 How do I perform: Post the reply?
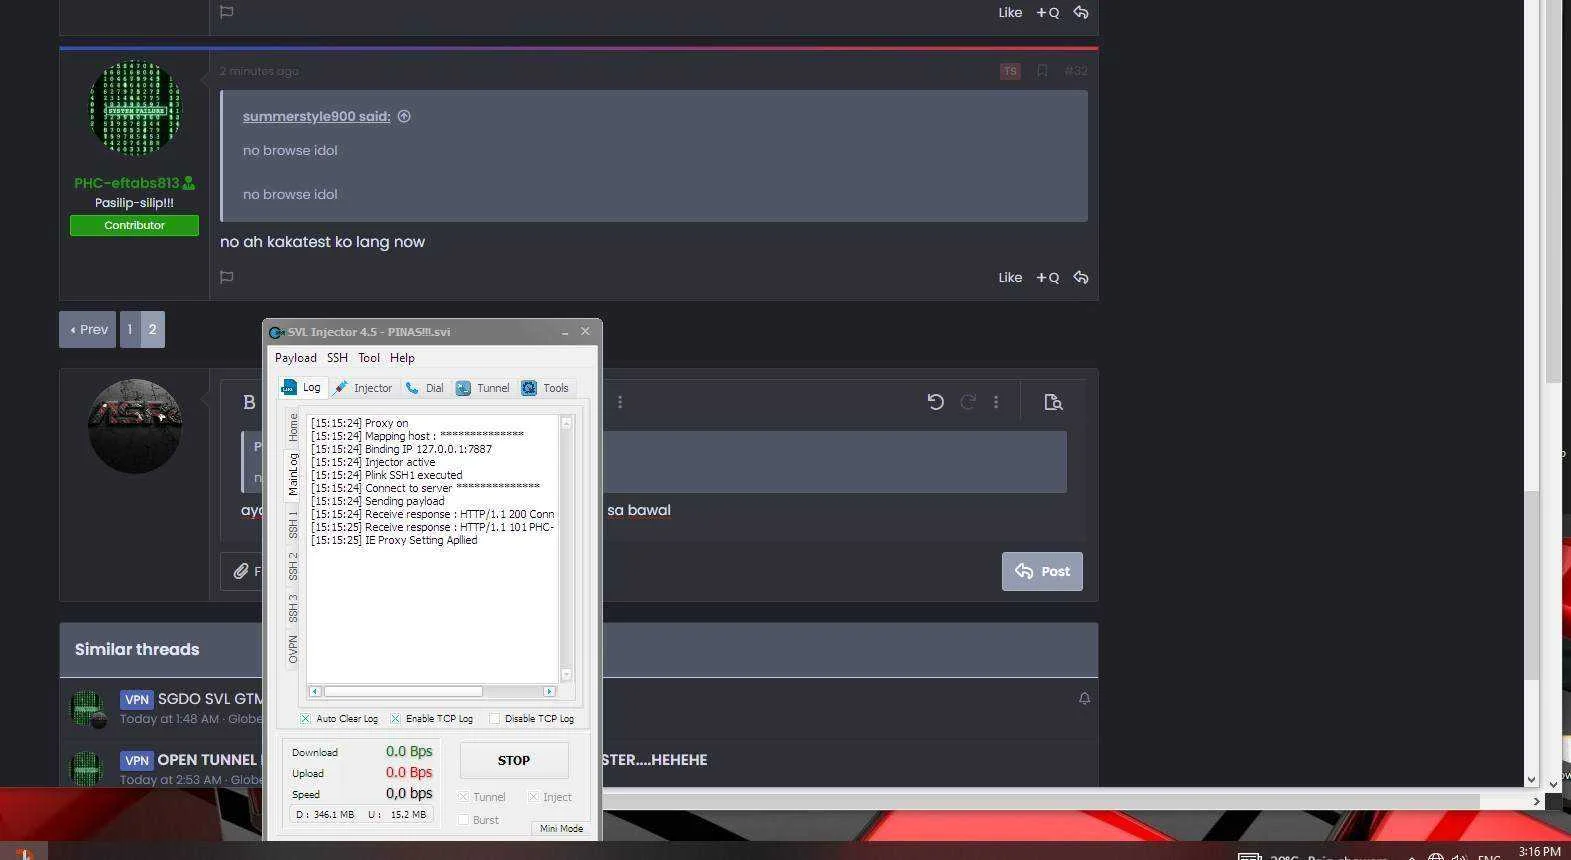pyautogui.click(x=1042, y=571)
